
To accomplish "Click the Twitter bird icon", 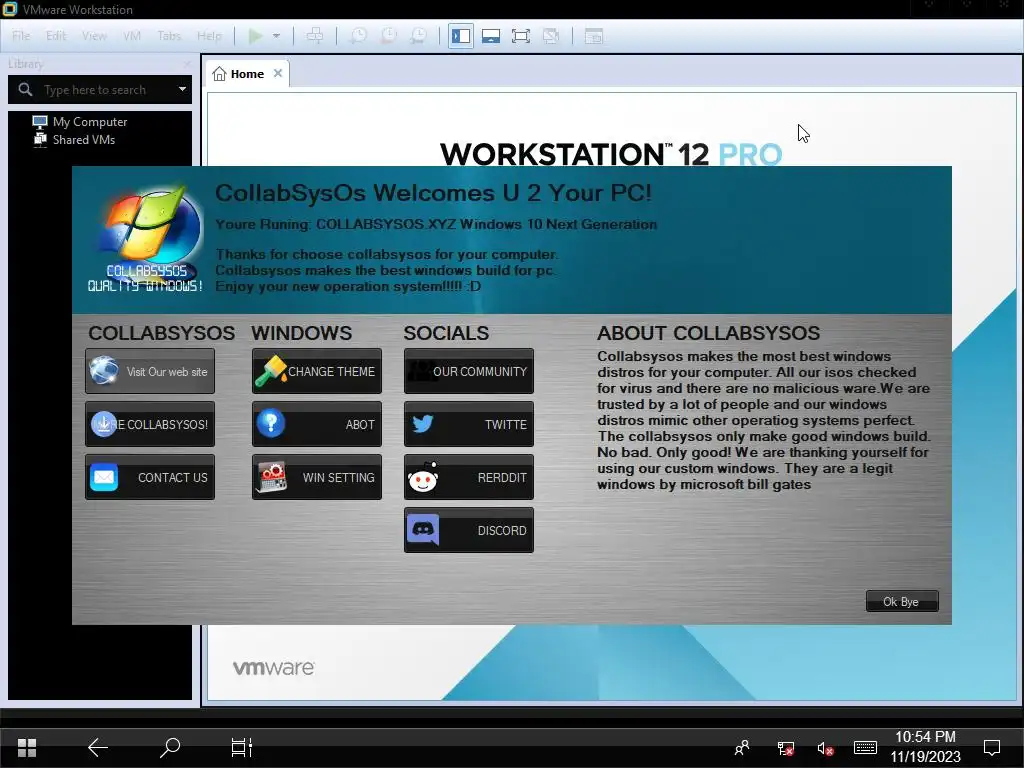I will 423,424.
